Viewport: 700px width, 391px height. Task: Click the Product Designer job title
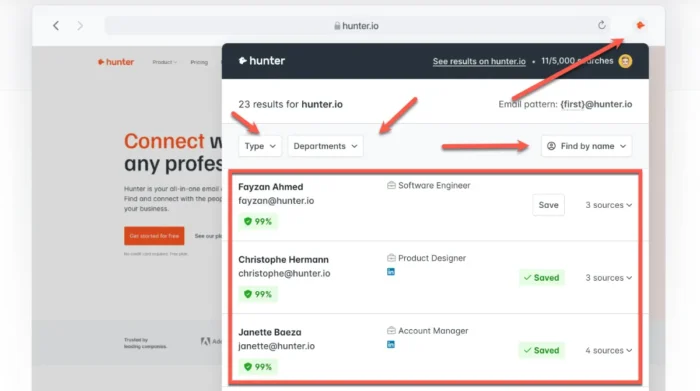tap(432, 258)
